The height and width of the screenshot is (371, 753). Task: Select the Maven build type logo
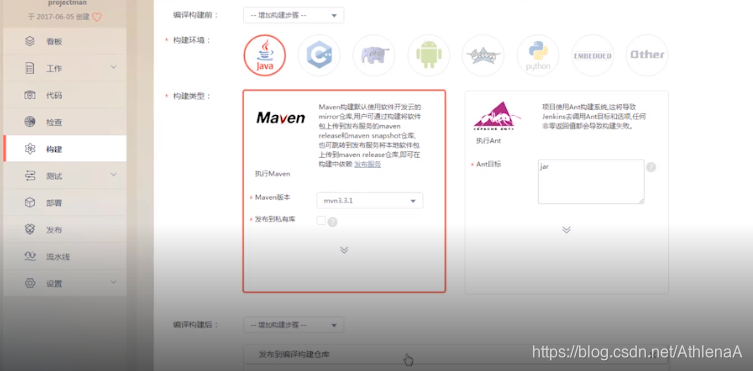coord(280,118)
